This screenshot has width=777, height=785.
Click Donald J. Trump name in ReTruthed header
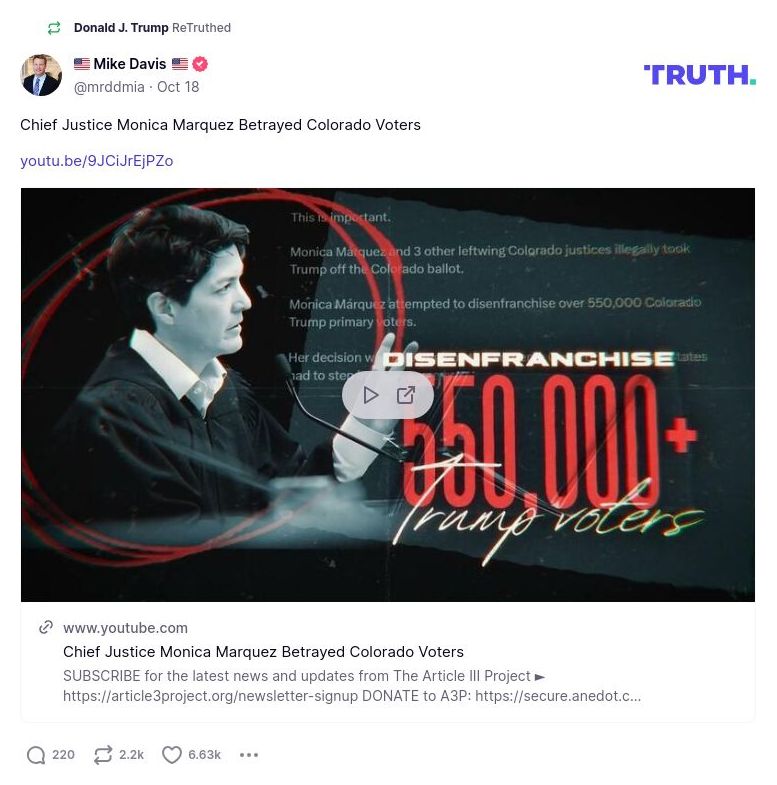(121, 28)
